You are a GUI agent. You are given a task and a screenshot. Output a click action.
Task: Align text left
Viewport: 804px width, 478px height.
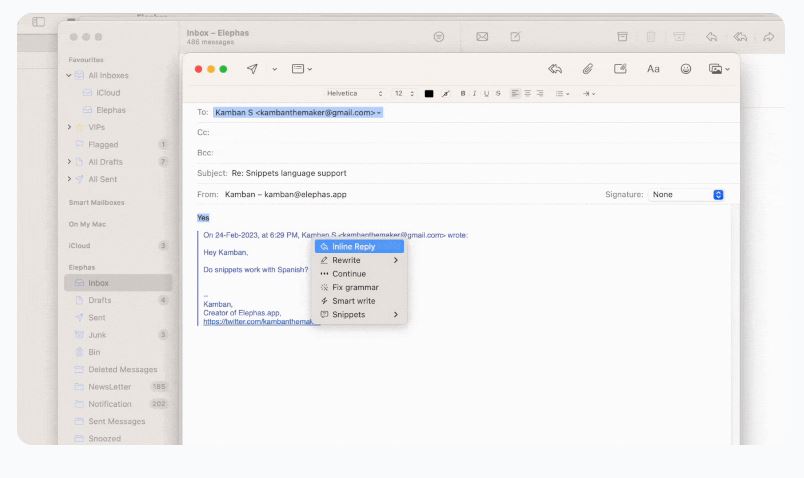pyautogui.click(x=515, y=93)
